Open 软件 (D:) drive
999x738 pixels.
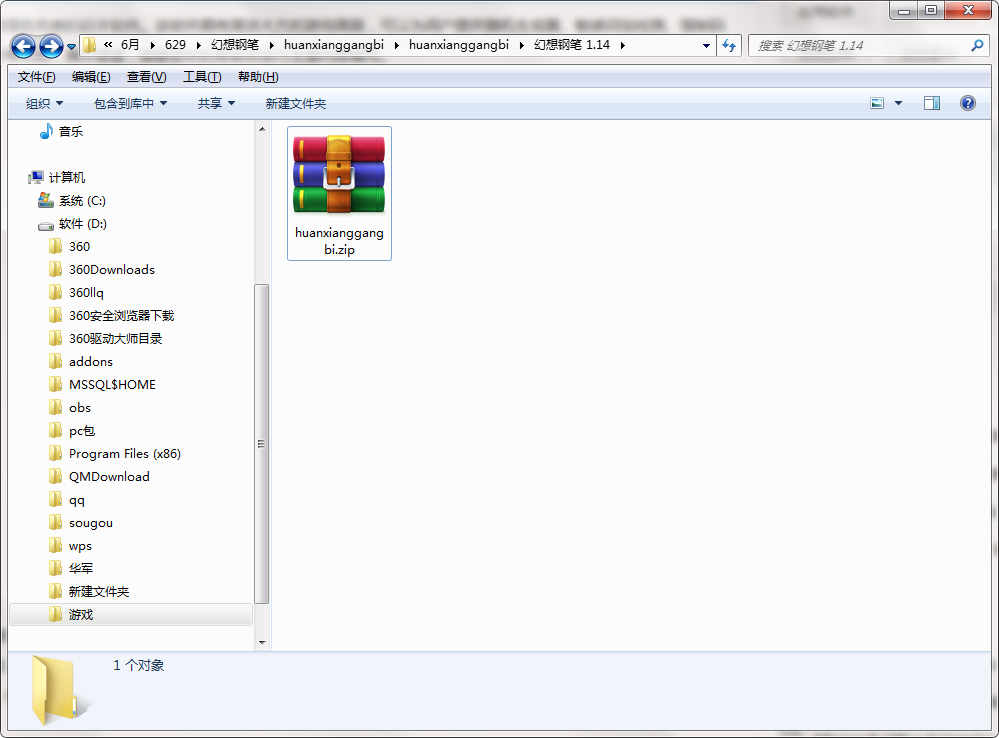(x=83, y=224)
